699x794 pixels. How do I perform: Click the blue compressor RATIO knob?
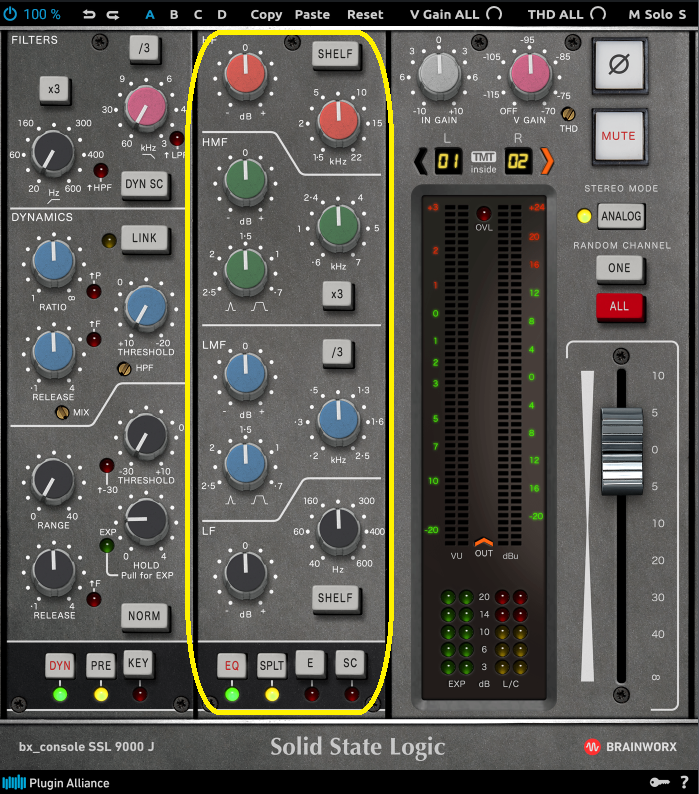53,262
